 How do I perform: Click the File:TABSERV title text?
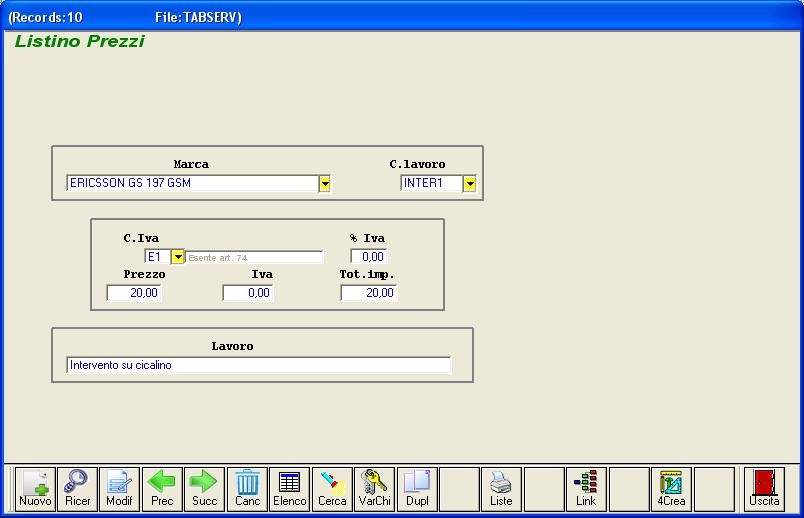pyautogui.click(x=198, y=17)
